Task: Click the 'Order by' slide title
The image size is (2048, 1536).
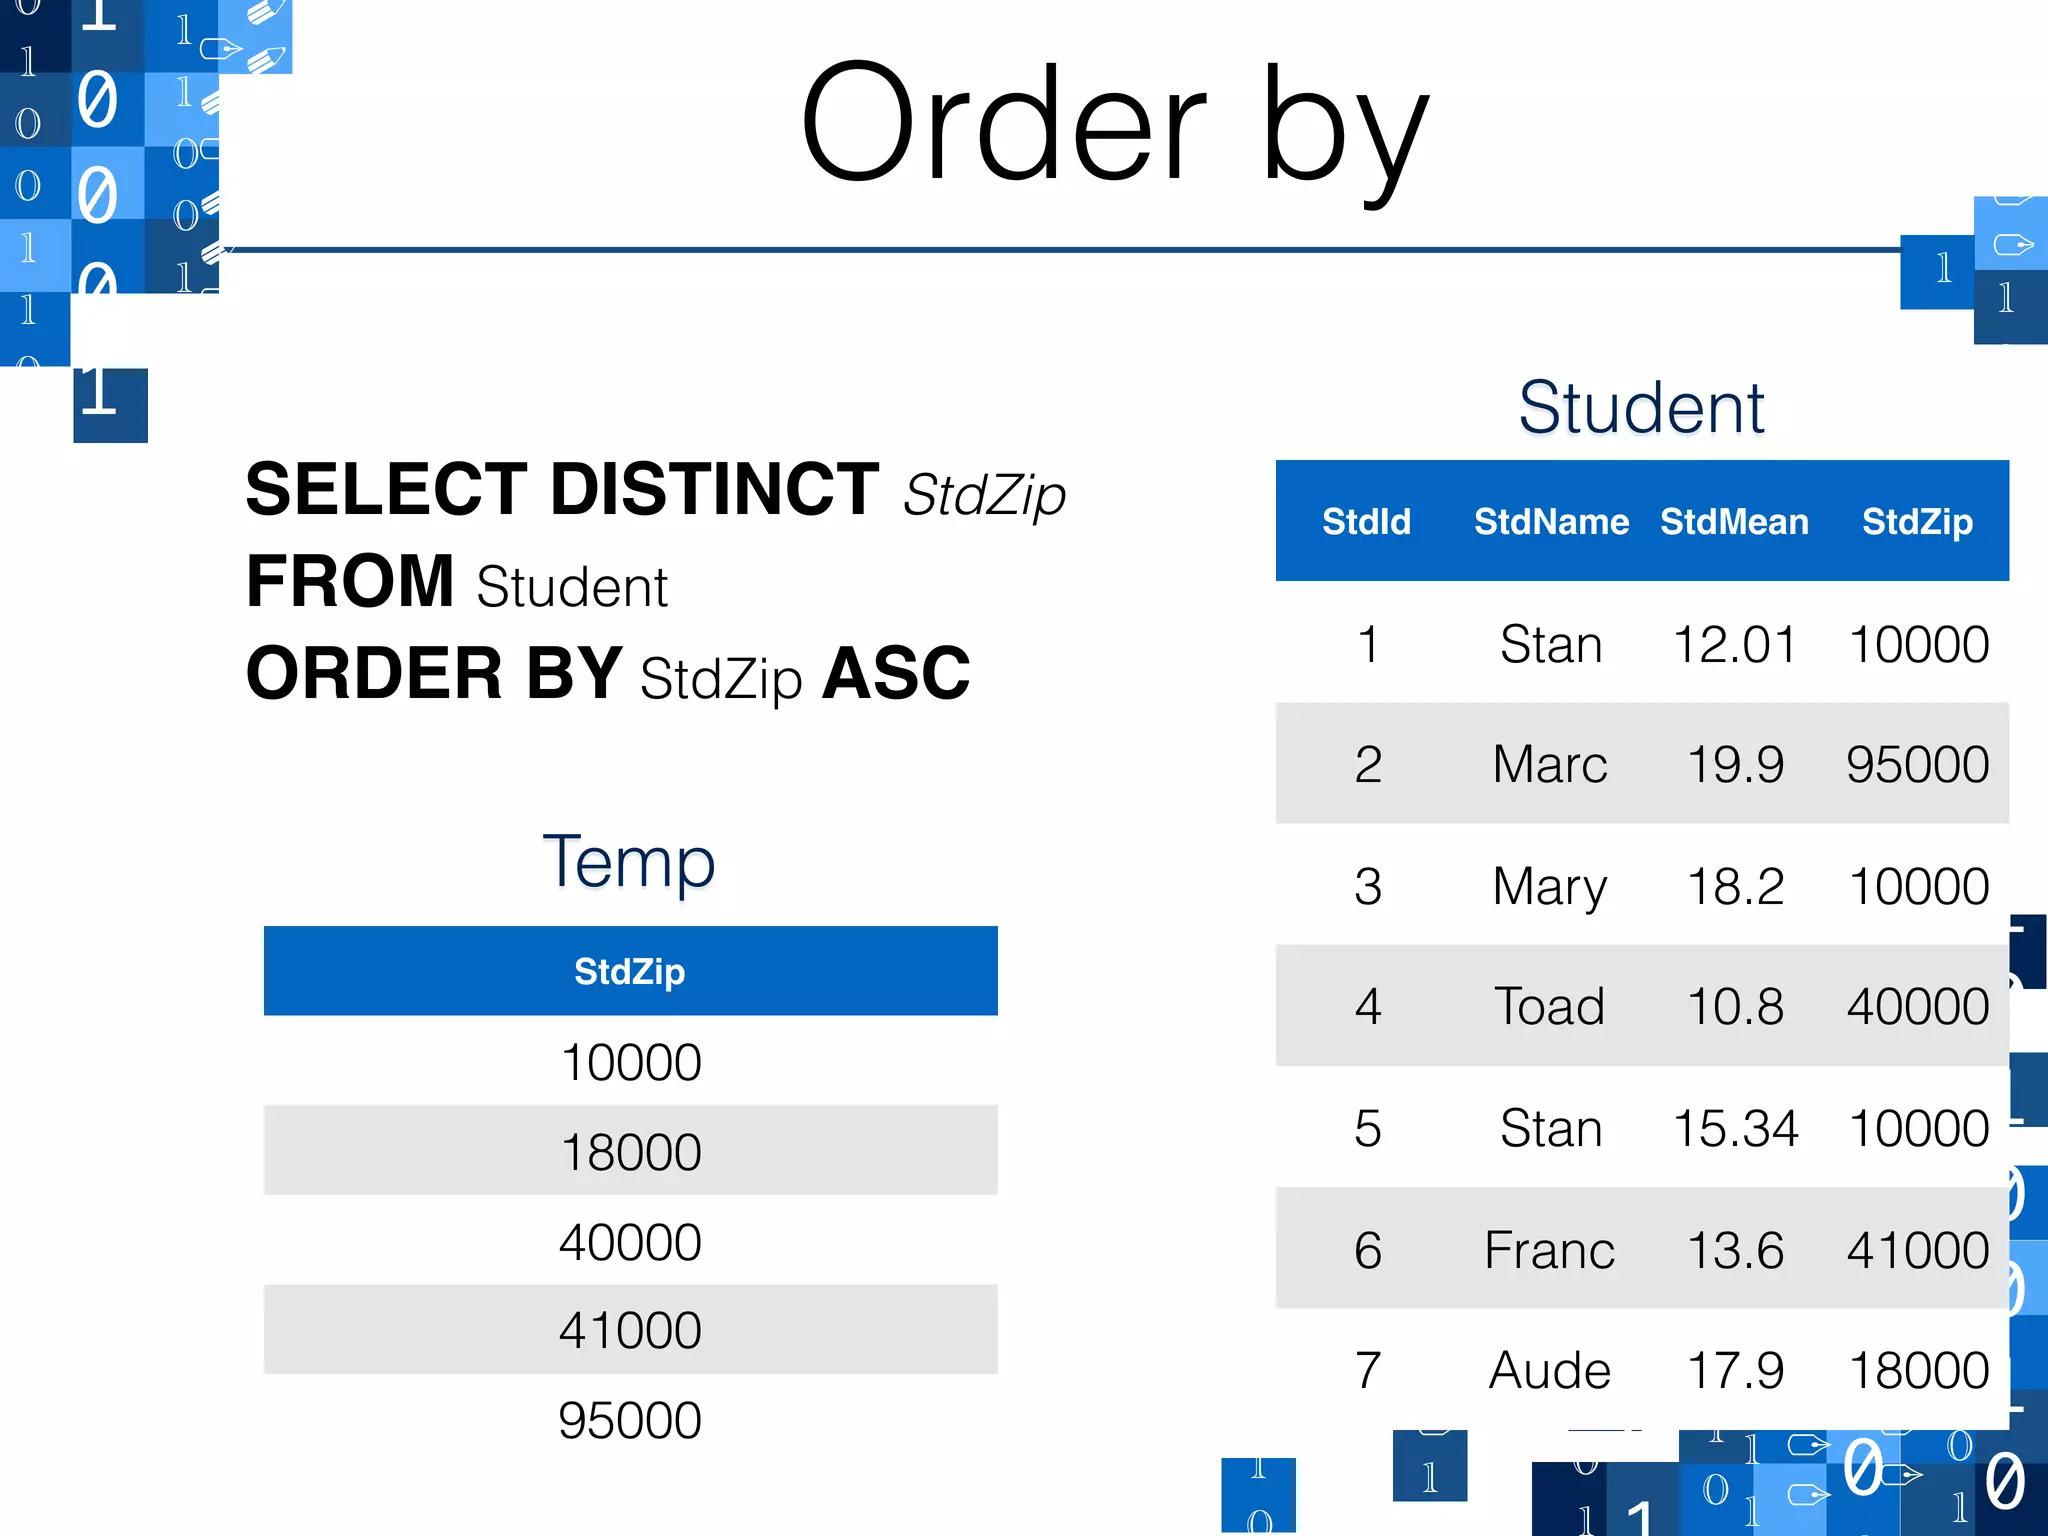Action: point(1114,125)
